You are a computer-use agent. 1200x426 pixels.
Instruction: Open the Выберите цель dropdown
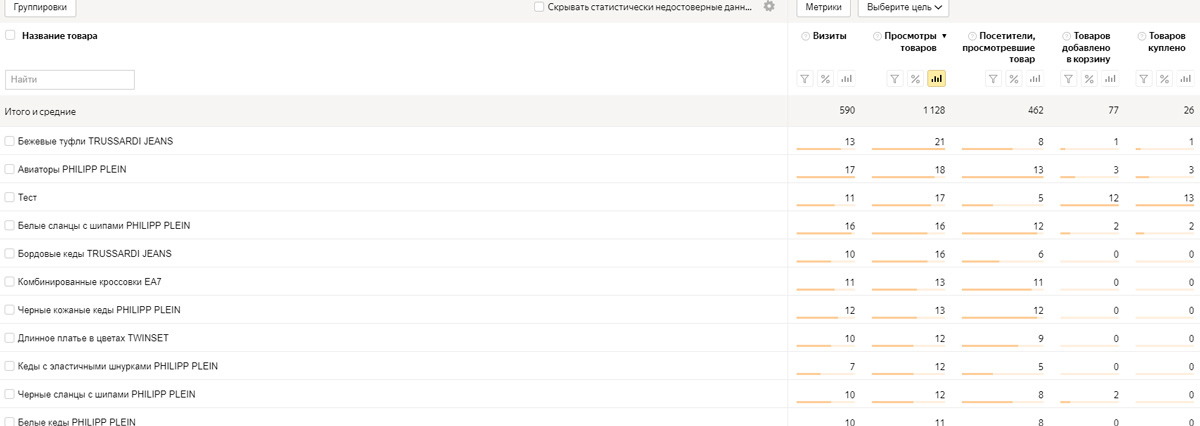coord(903,7)
